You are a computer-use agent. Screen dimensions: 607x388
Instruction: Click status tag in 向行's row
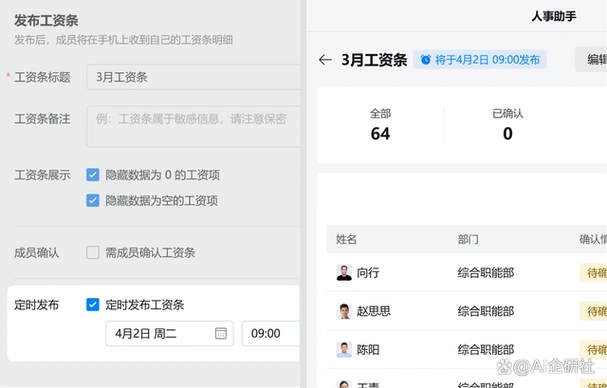coord(593,273)
